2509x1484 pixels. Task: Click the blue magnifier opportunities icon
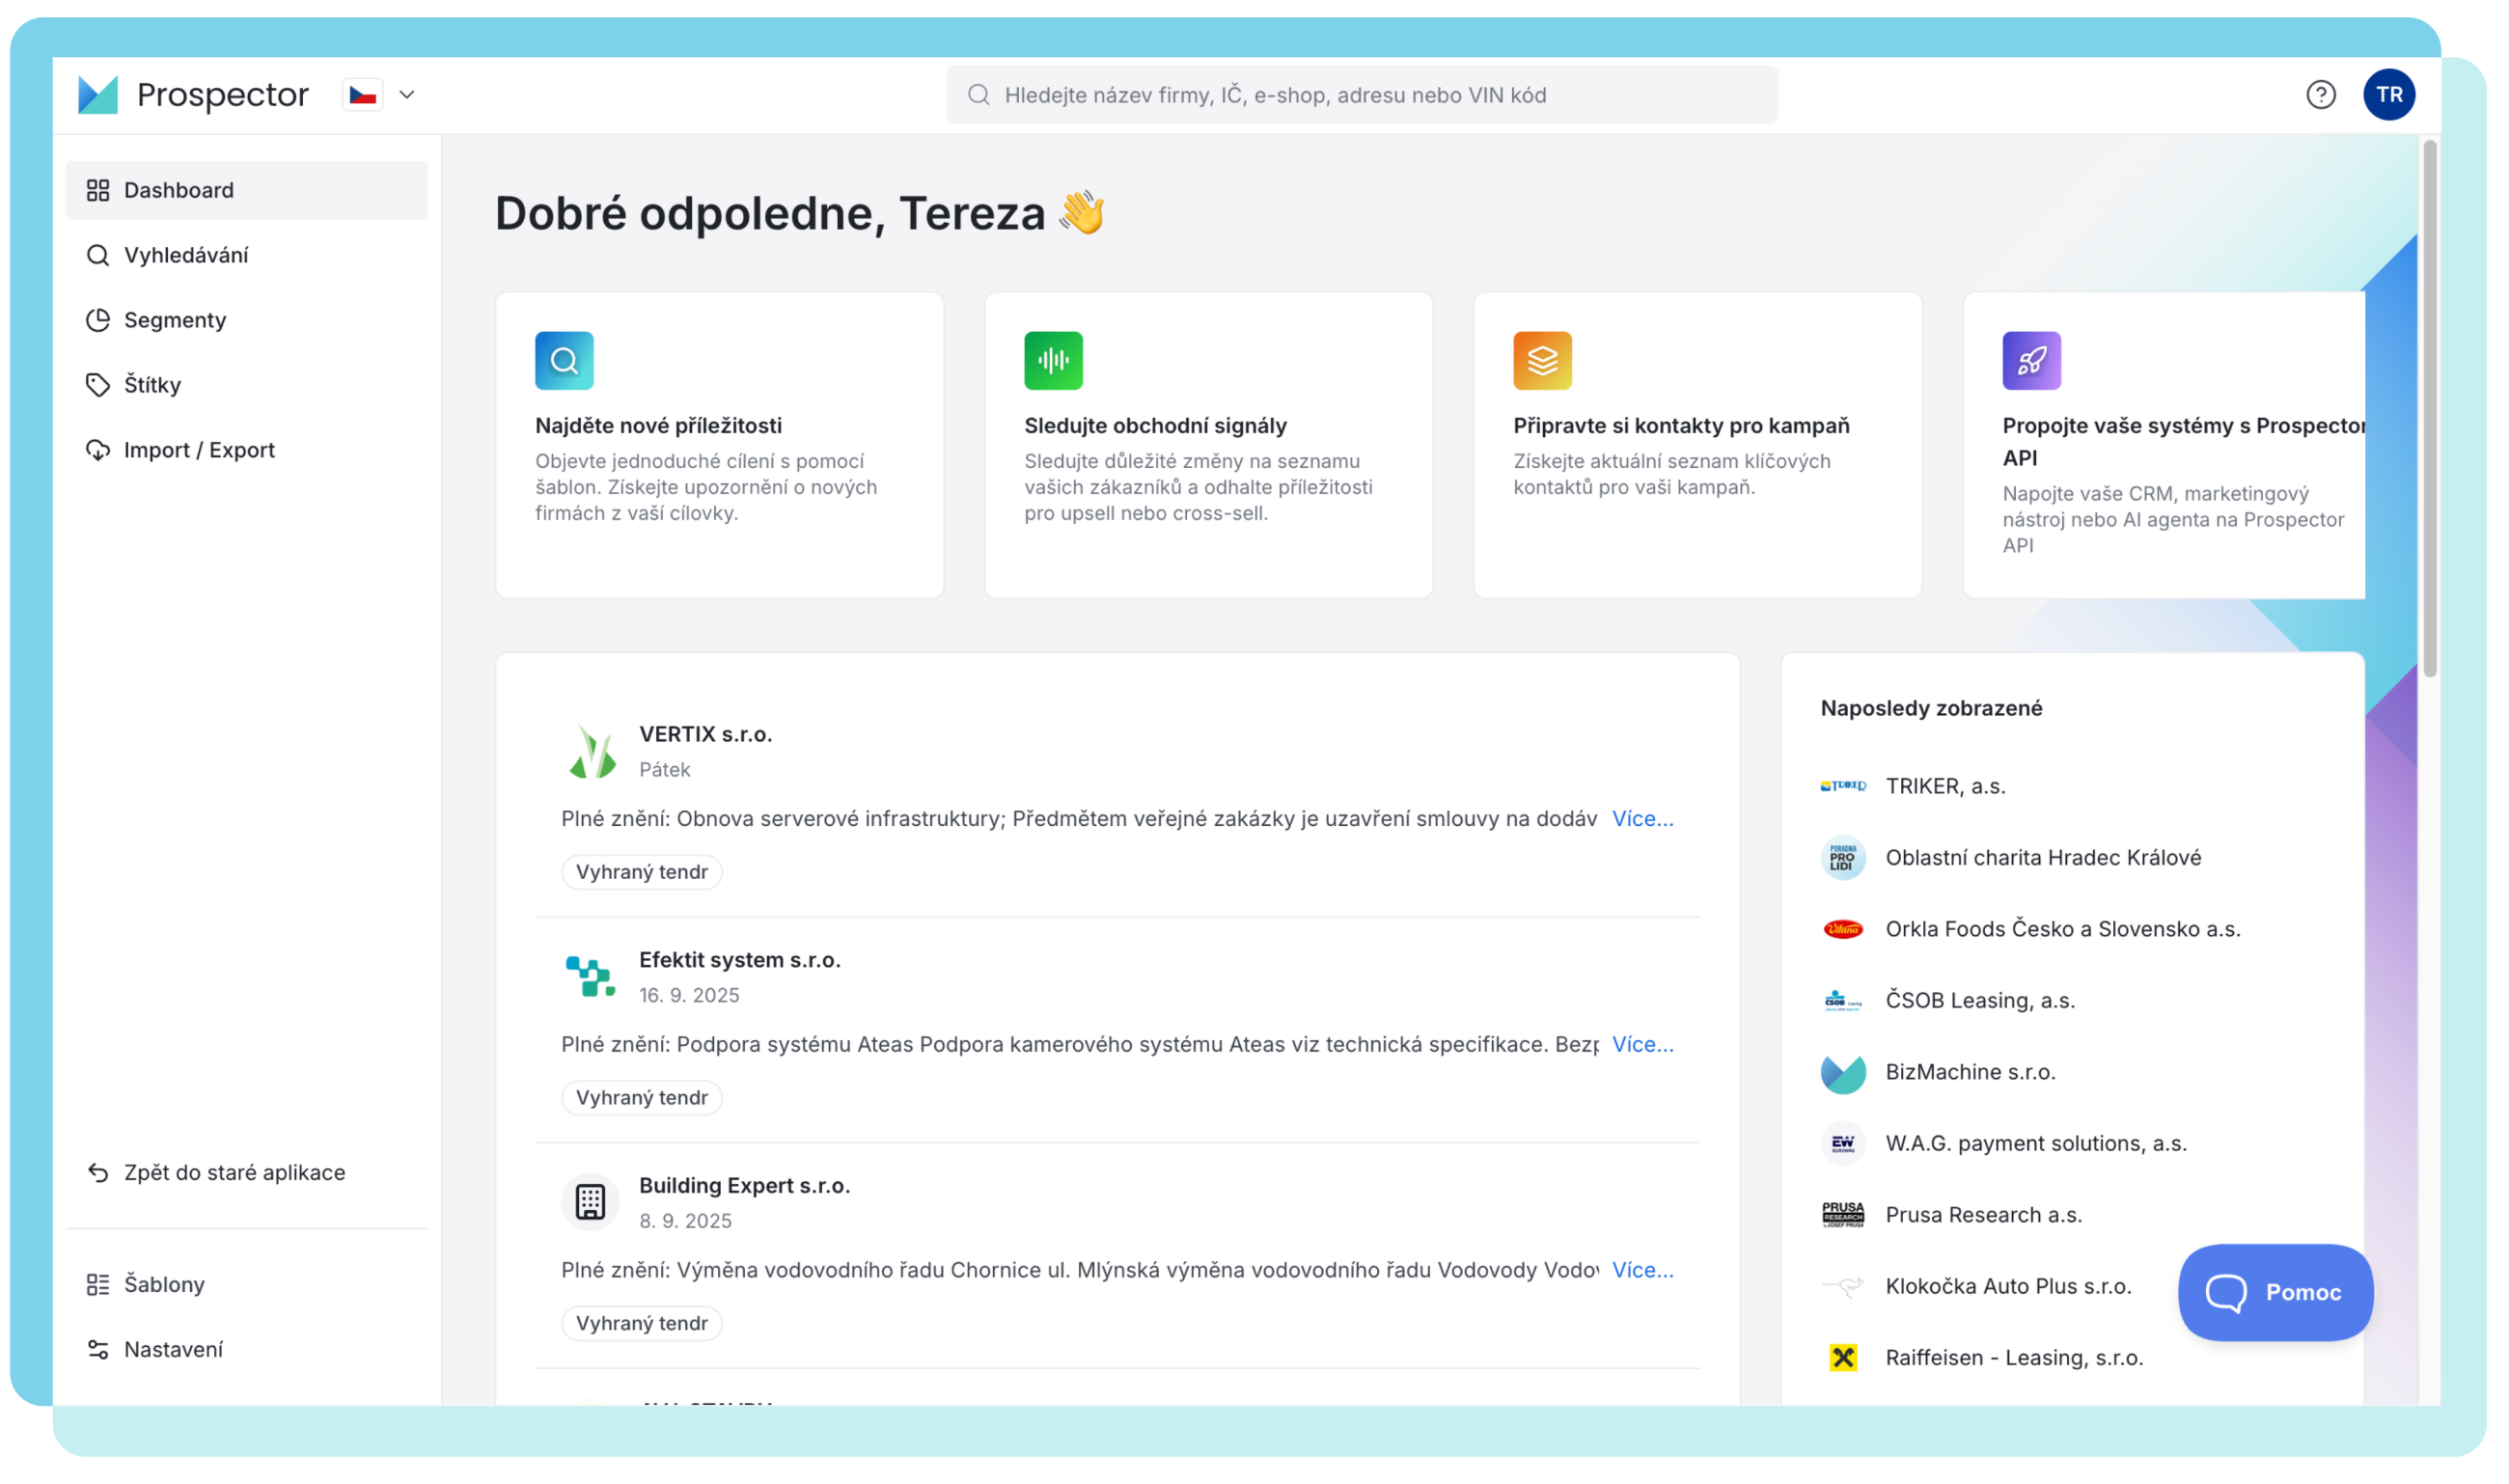tap(564, 360)
